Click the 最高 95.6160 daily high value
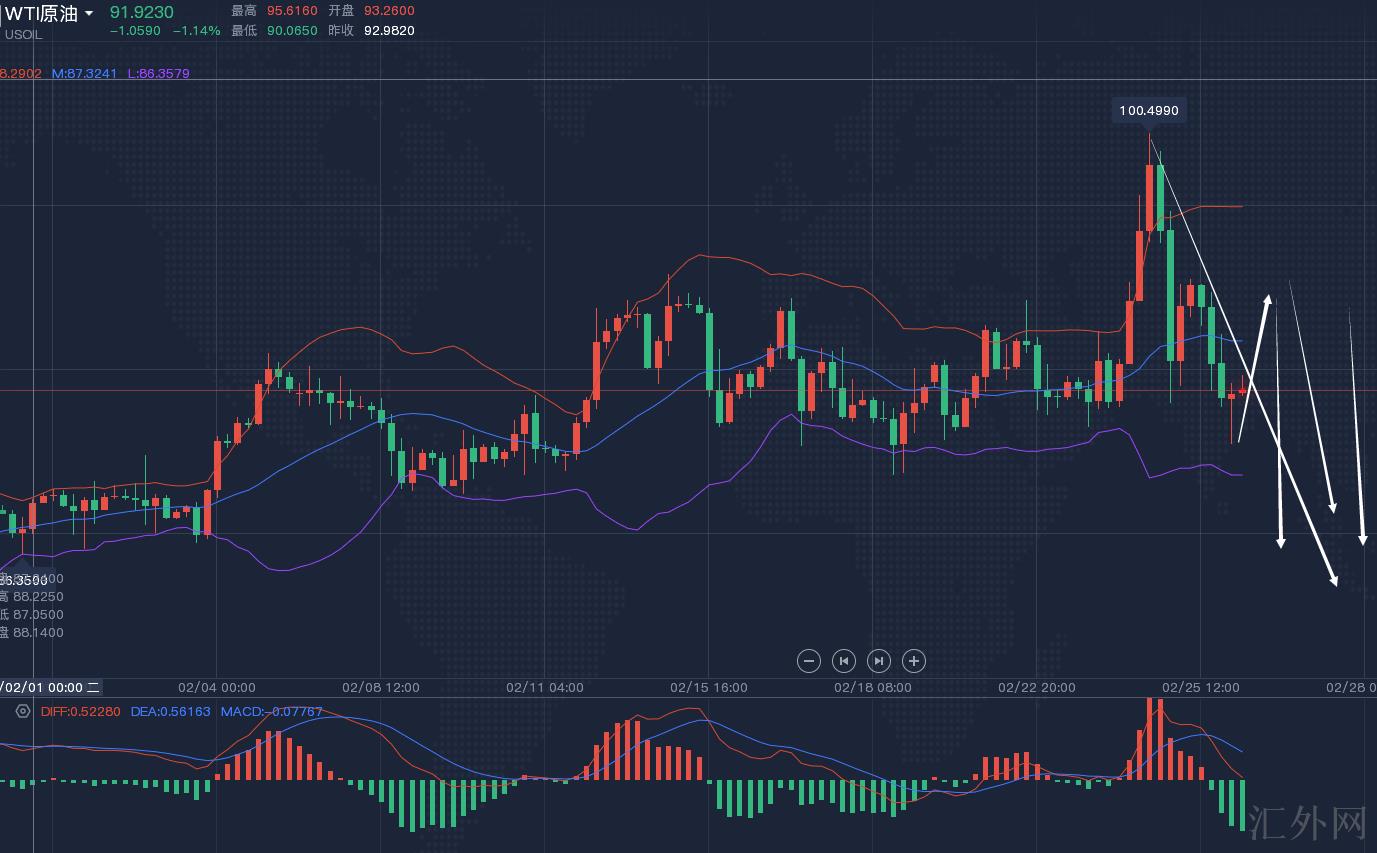Screen dimensions: 1377x853 [291, 11]
